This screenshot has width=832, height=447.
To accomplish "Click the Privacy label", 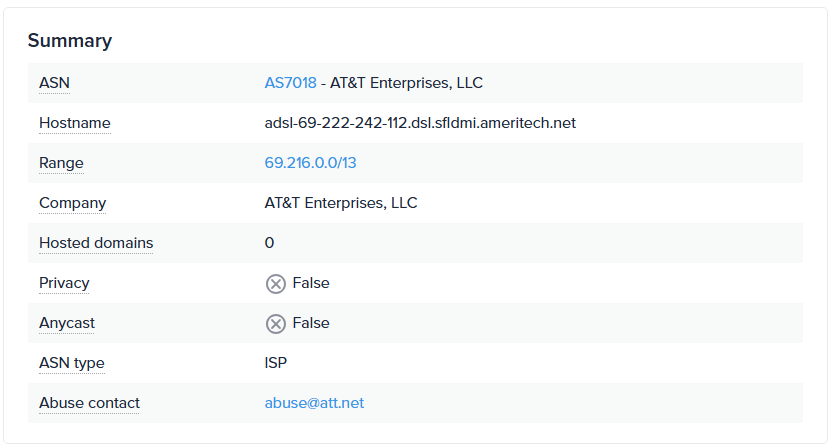I will [x=64, y=283].
